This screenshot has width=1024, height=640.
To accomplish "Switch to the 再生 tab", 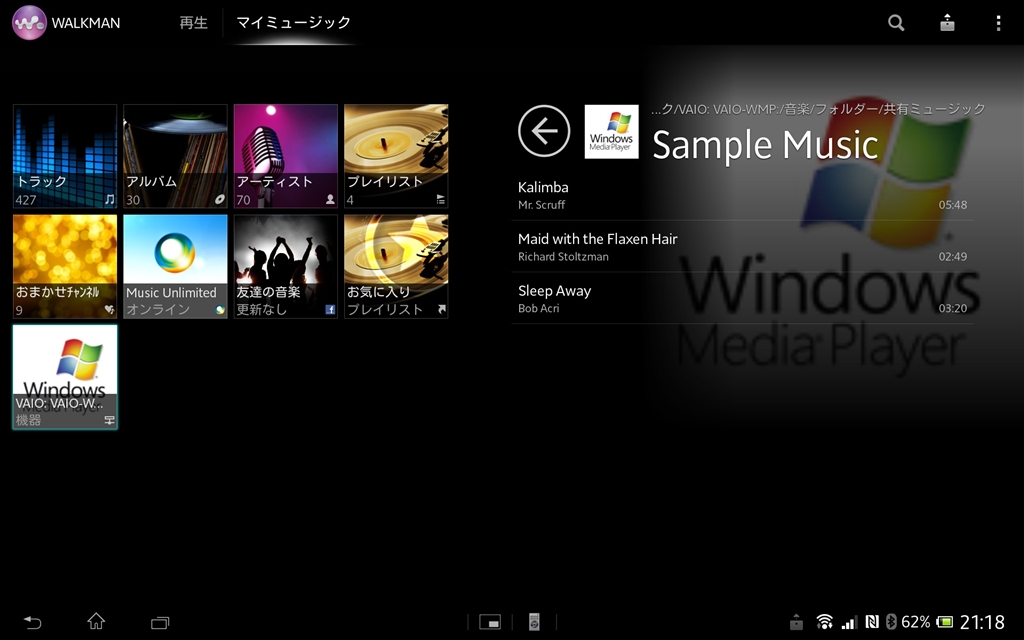I will click(193, 23).
